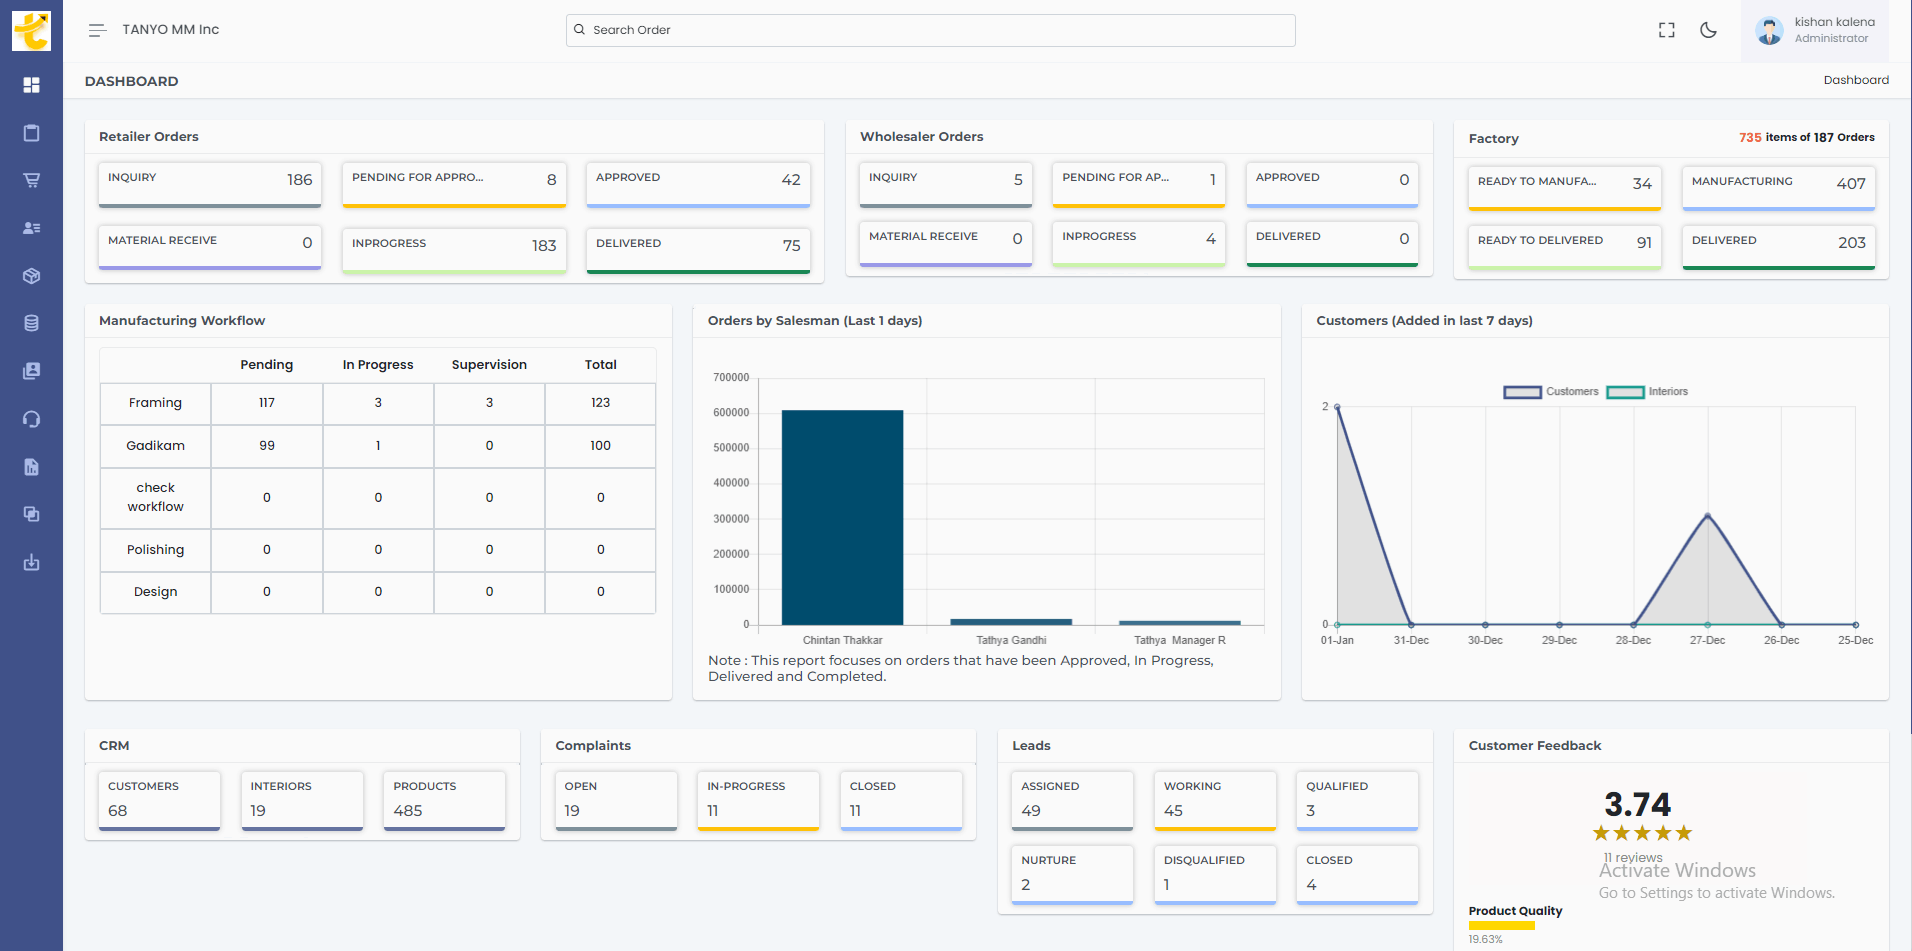Click the download tray sidebar icon
The image size is (1912, 951).
[31, 562]
